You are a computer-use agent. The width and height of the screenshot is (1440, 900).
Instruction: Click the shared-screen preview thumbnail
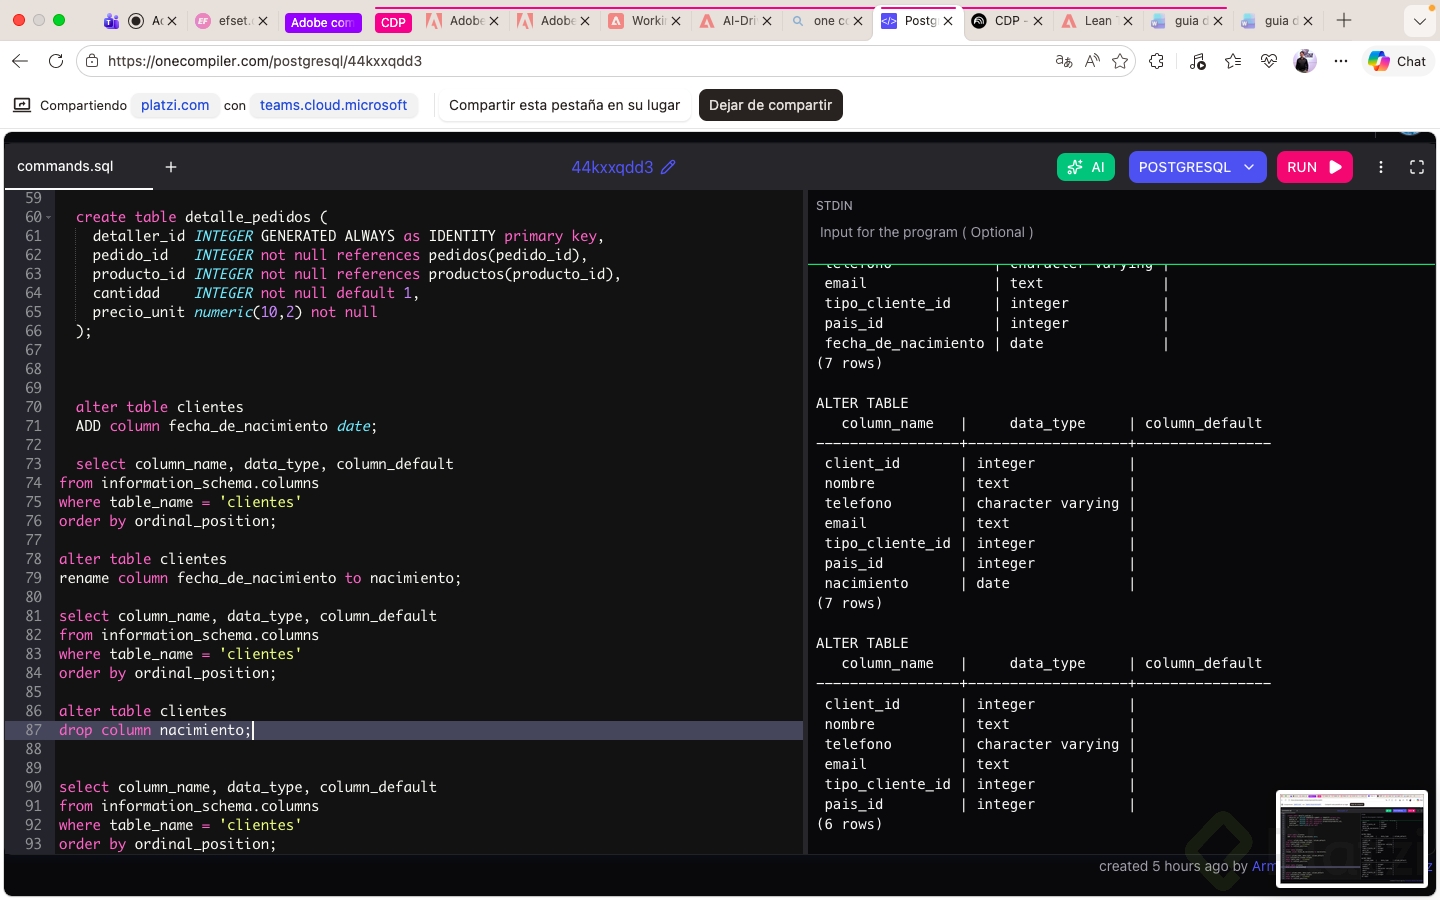[1352, 838]
